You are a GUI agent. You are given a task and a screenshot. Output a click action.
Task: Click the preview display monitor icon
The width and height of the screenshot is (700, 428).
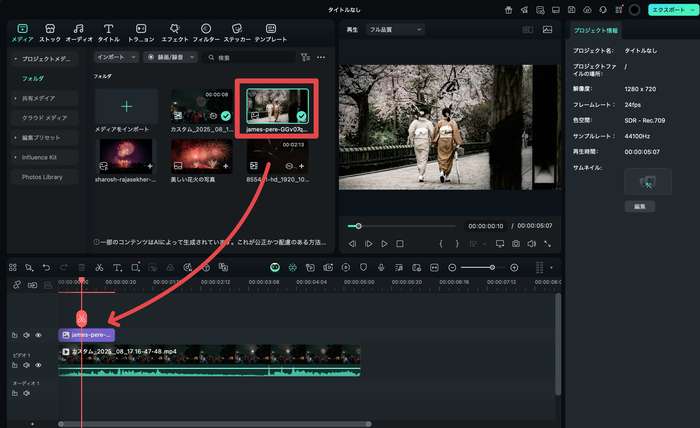point(500,244)
